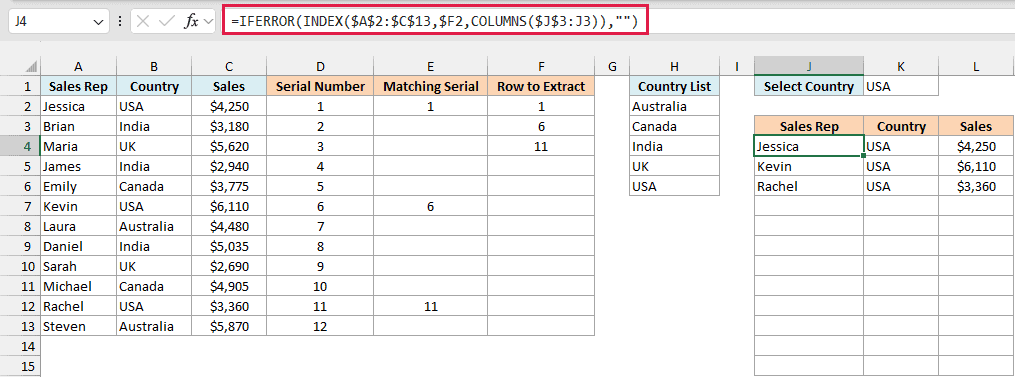Expand the function list arrow beside fx
The image size is (1015, 377).
click(208, 21)
